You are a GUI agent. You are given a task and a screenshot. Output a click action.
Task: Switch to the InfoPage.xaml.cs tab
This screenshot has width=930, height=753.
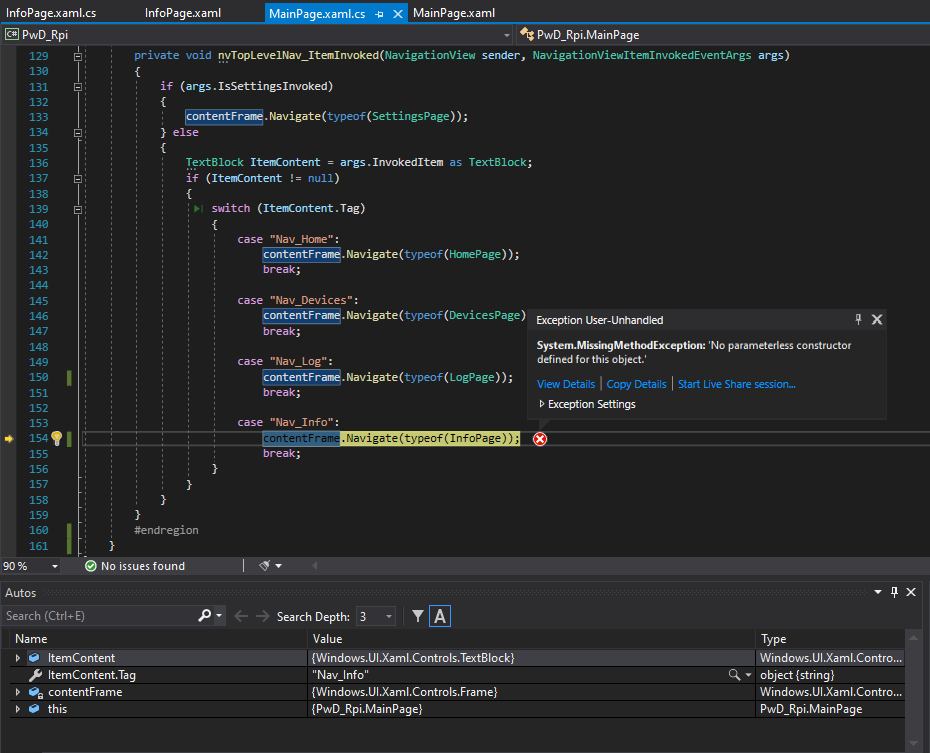51,13
